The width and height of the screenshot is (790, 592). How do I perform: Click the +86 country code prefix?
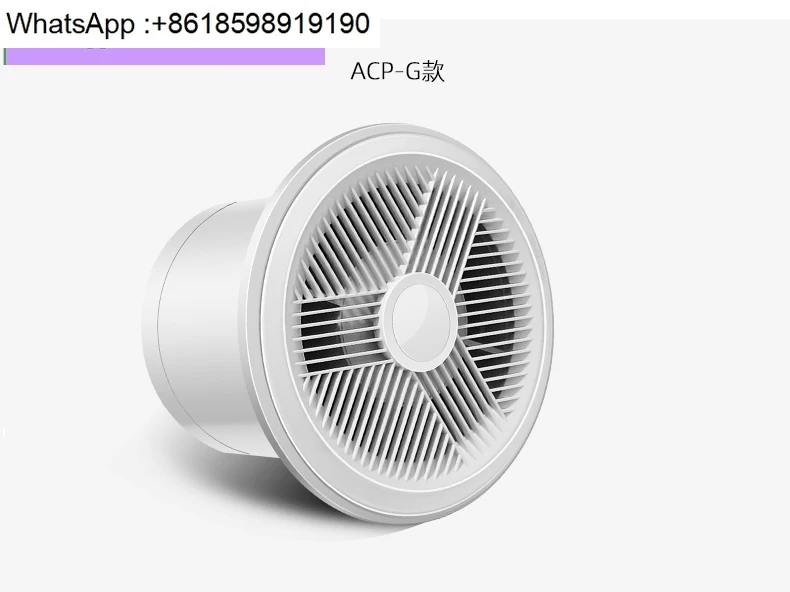click(171, 24)
